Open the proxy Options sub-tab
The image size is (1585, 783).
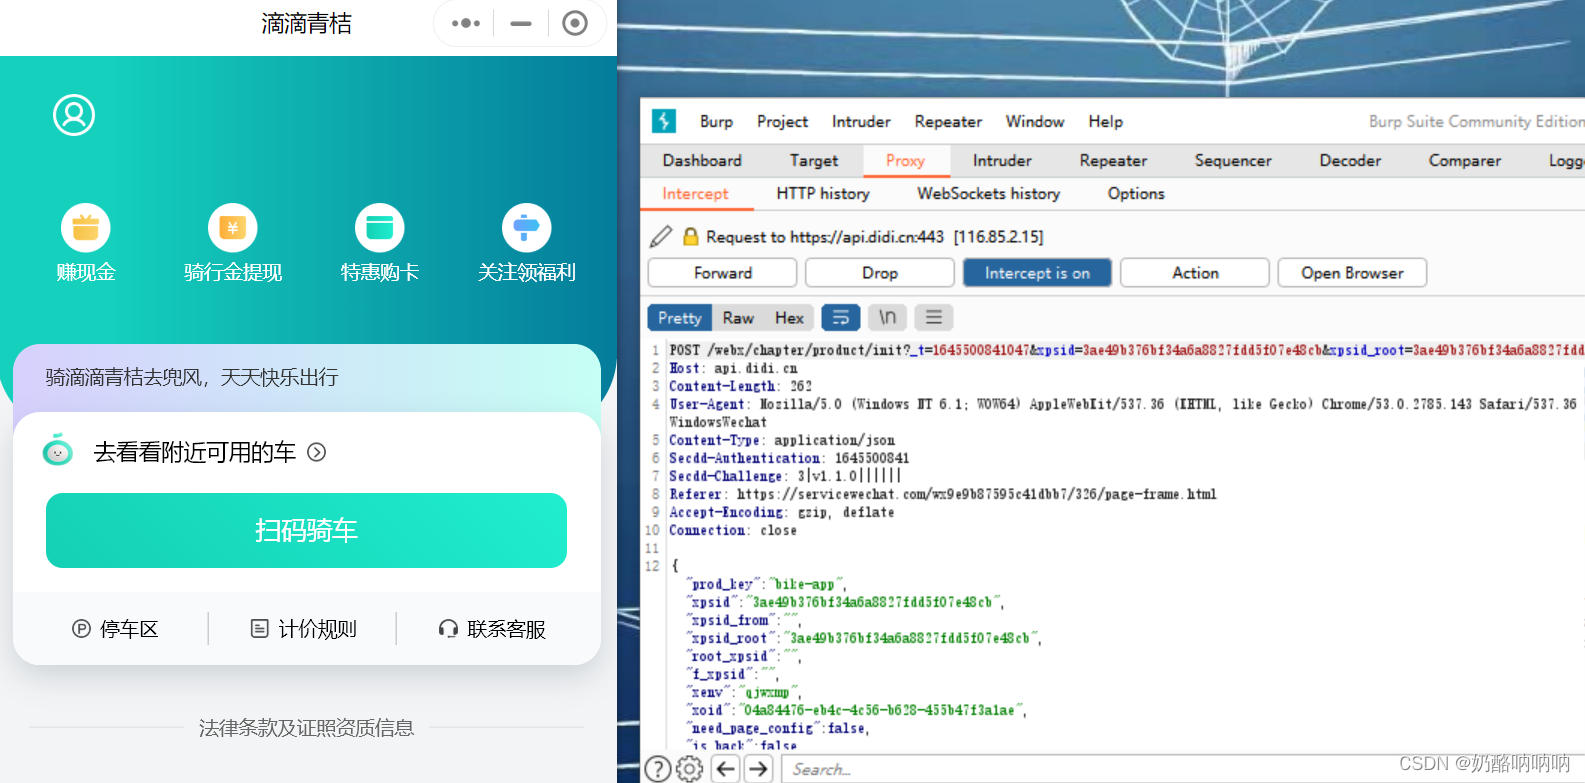(1136, 194)
